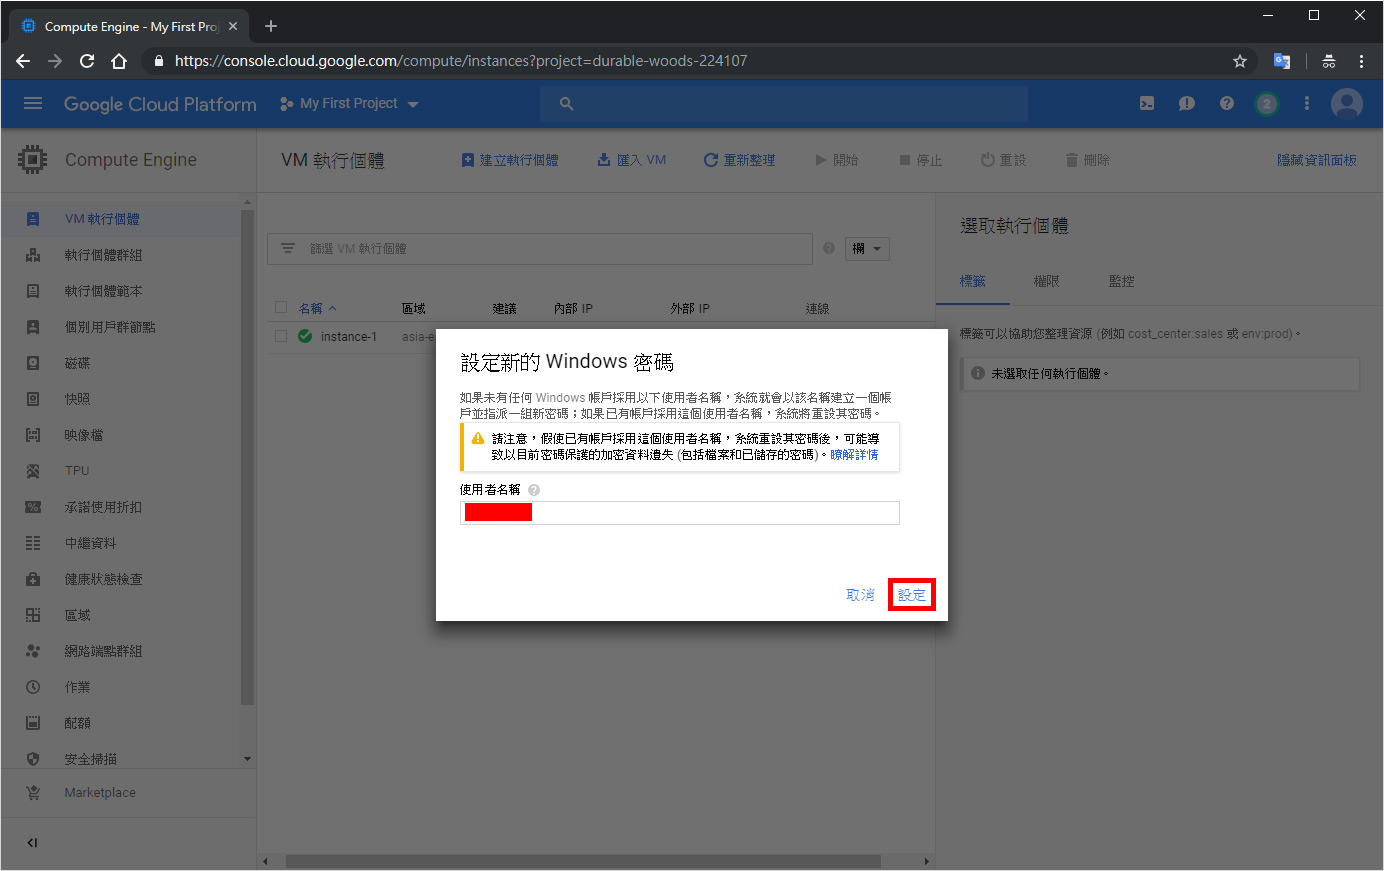Image resolution: width=1384 pixels, height=871 pixels.
Task: Click the TPU icon in sidebar
Action: click(x=33, y=471)
